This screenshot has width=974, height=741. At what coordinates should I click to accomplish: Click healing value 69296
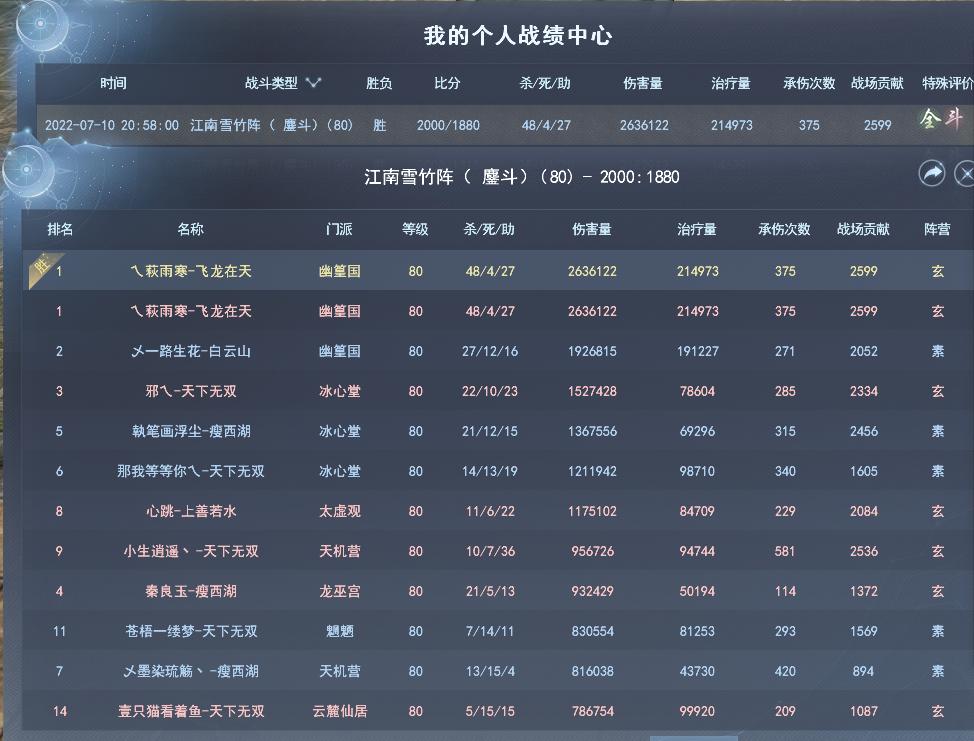point(697,431)
